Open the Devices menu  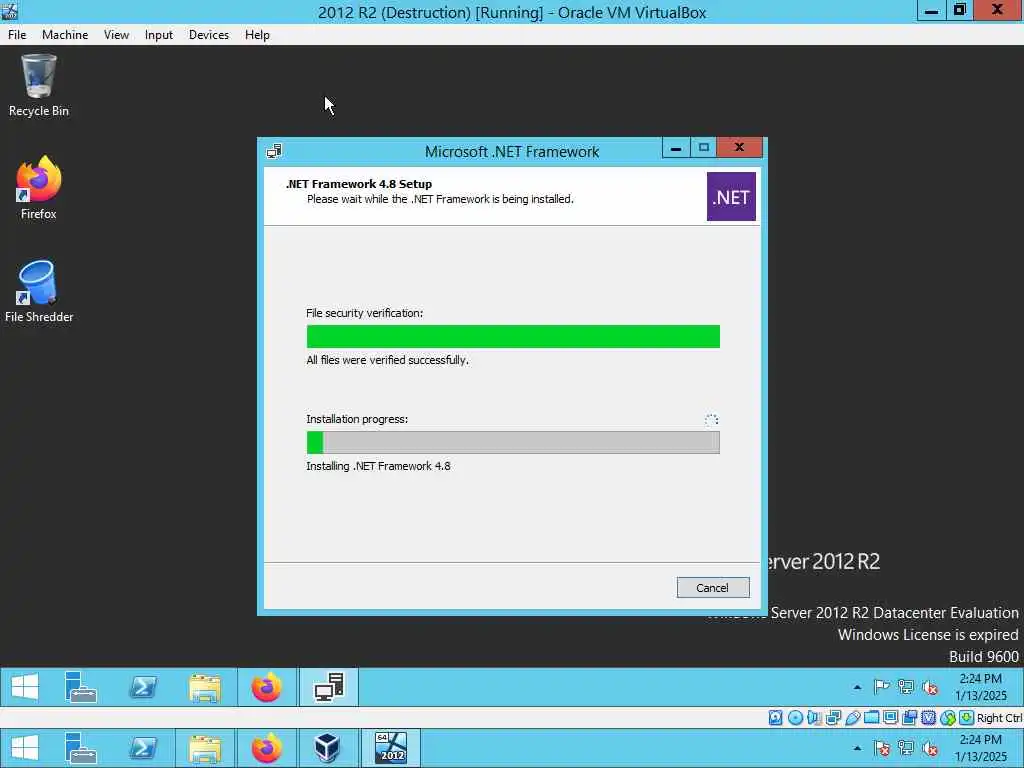pos(209,35)
